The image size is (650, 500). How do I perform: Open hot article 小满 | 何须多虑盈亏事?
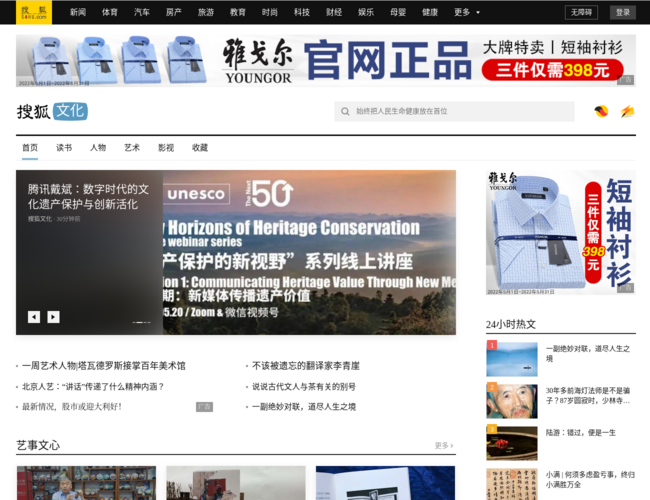tap(590, 479)
